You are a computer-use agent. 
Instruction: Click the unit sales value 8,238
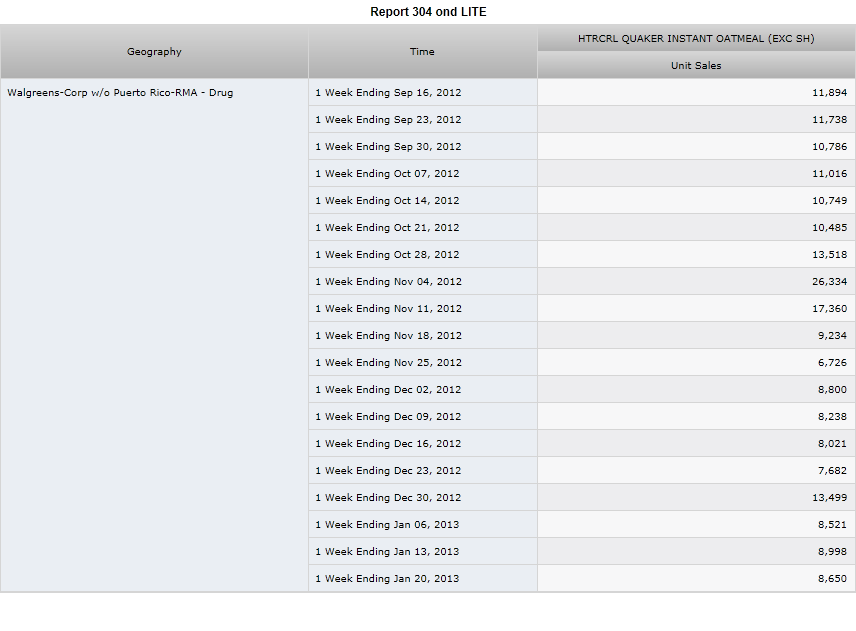point(832,417)
